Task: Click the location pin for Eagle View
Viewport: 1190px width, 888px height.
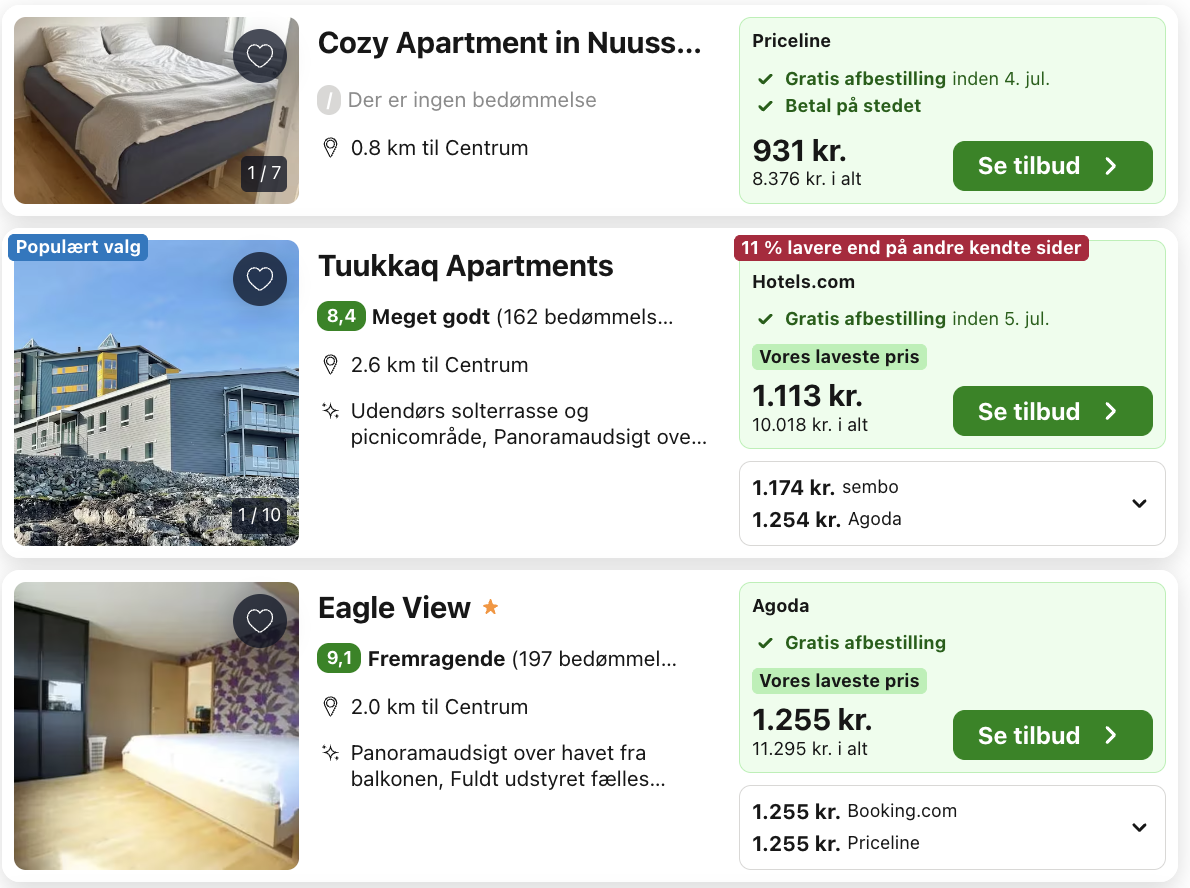Action: pyautogui.click(x=331, y=707)
